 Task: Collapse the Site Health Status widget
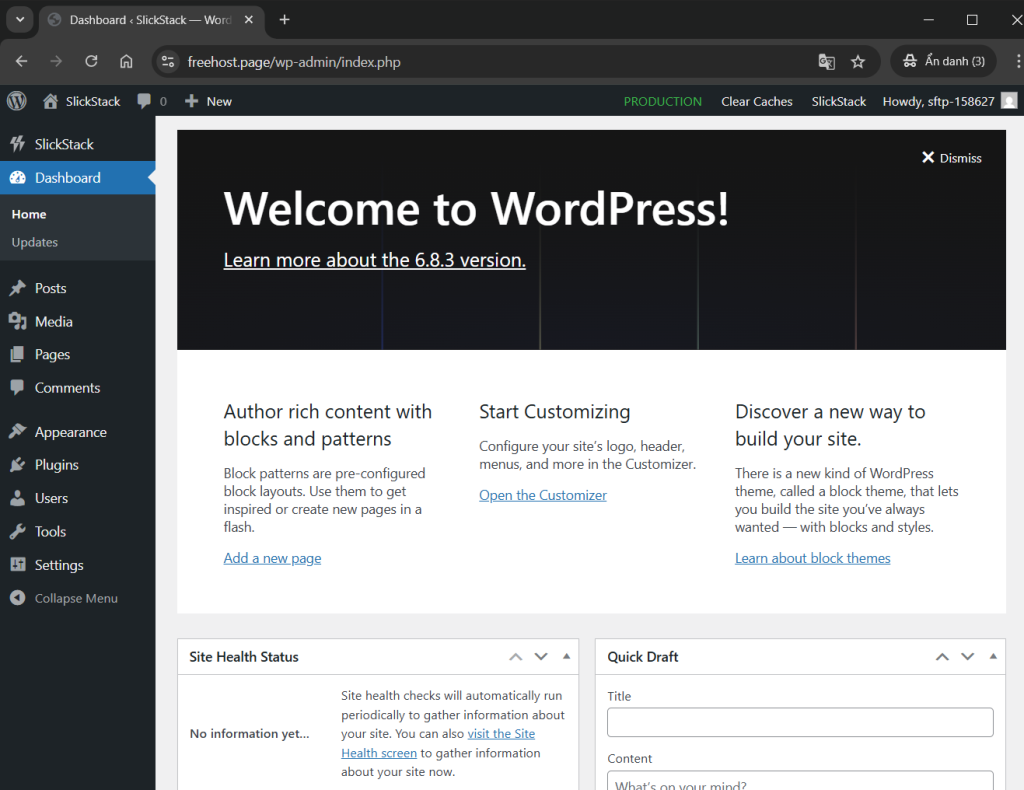(566, 656)
